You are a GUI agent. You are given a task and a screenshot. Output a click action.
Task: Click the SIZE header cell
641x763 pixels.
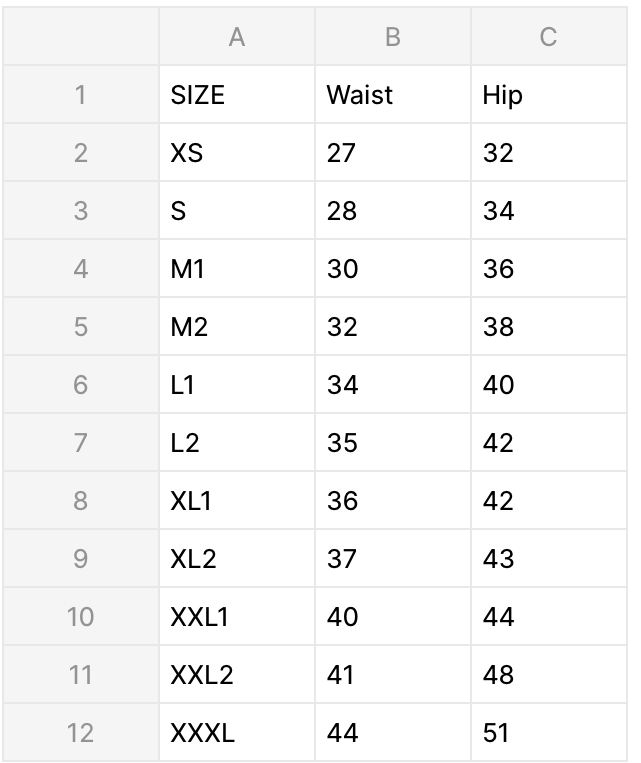point(236,95)
